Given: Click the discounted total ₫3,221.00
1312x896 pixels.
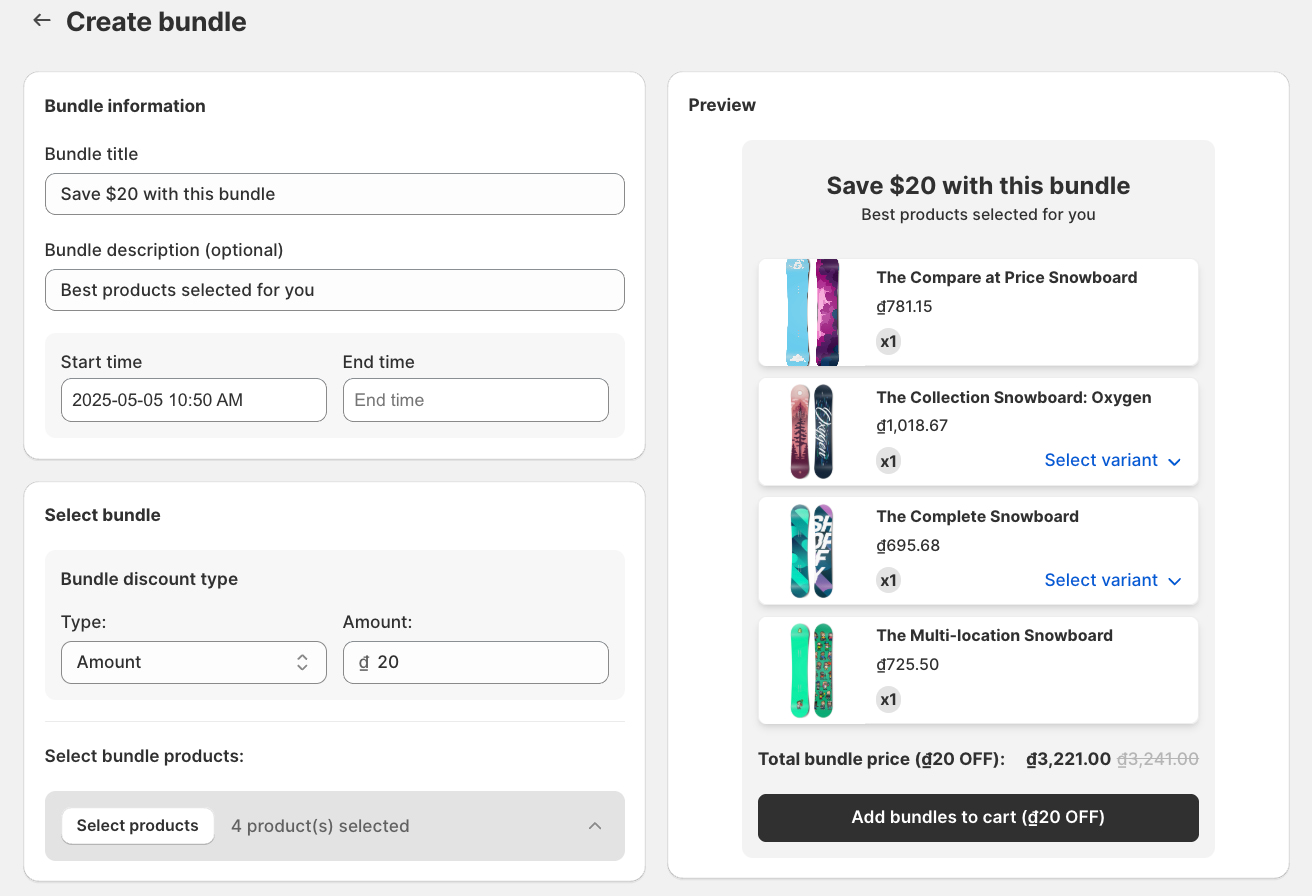Looking at the screenshot, I should coord(1068,759).
